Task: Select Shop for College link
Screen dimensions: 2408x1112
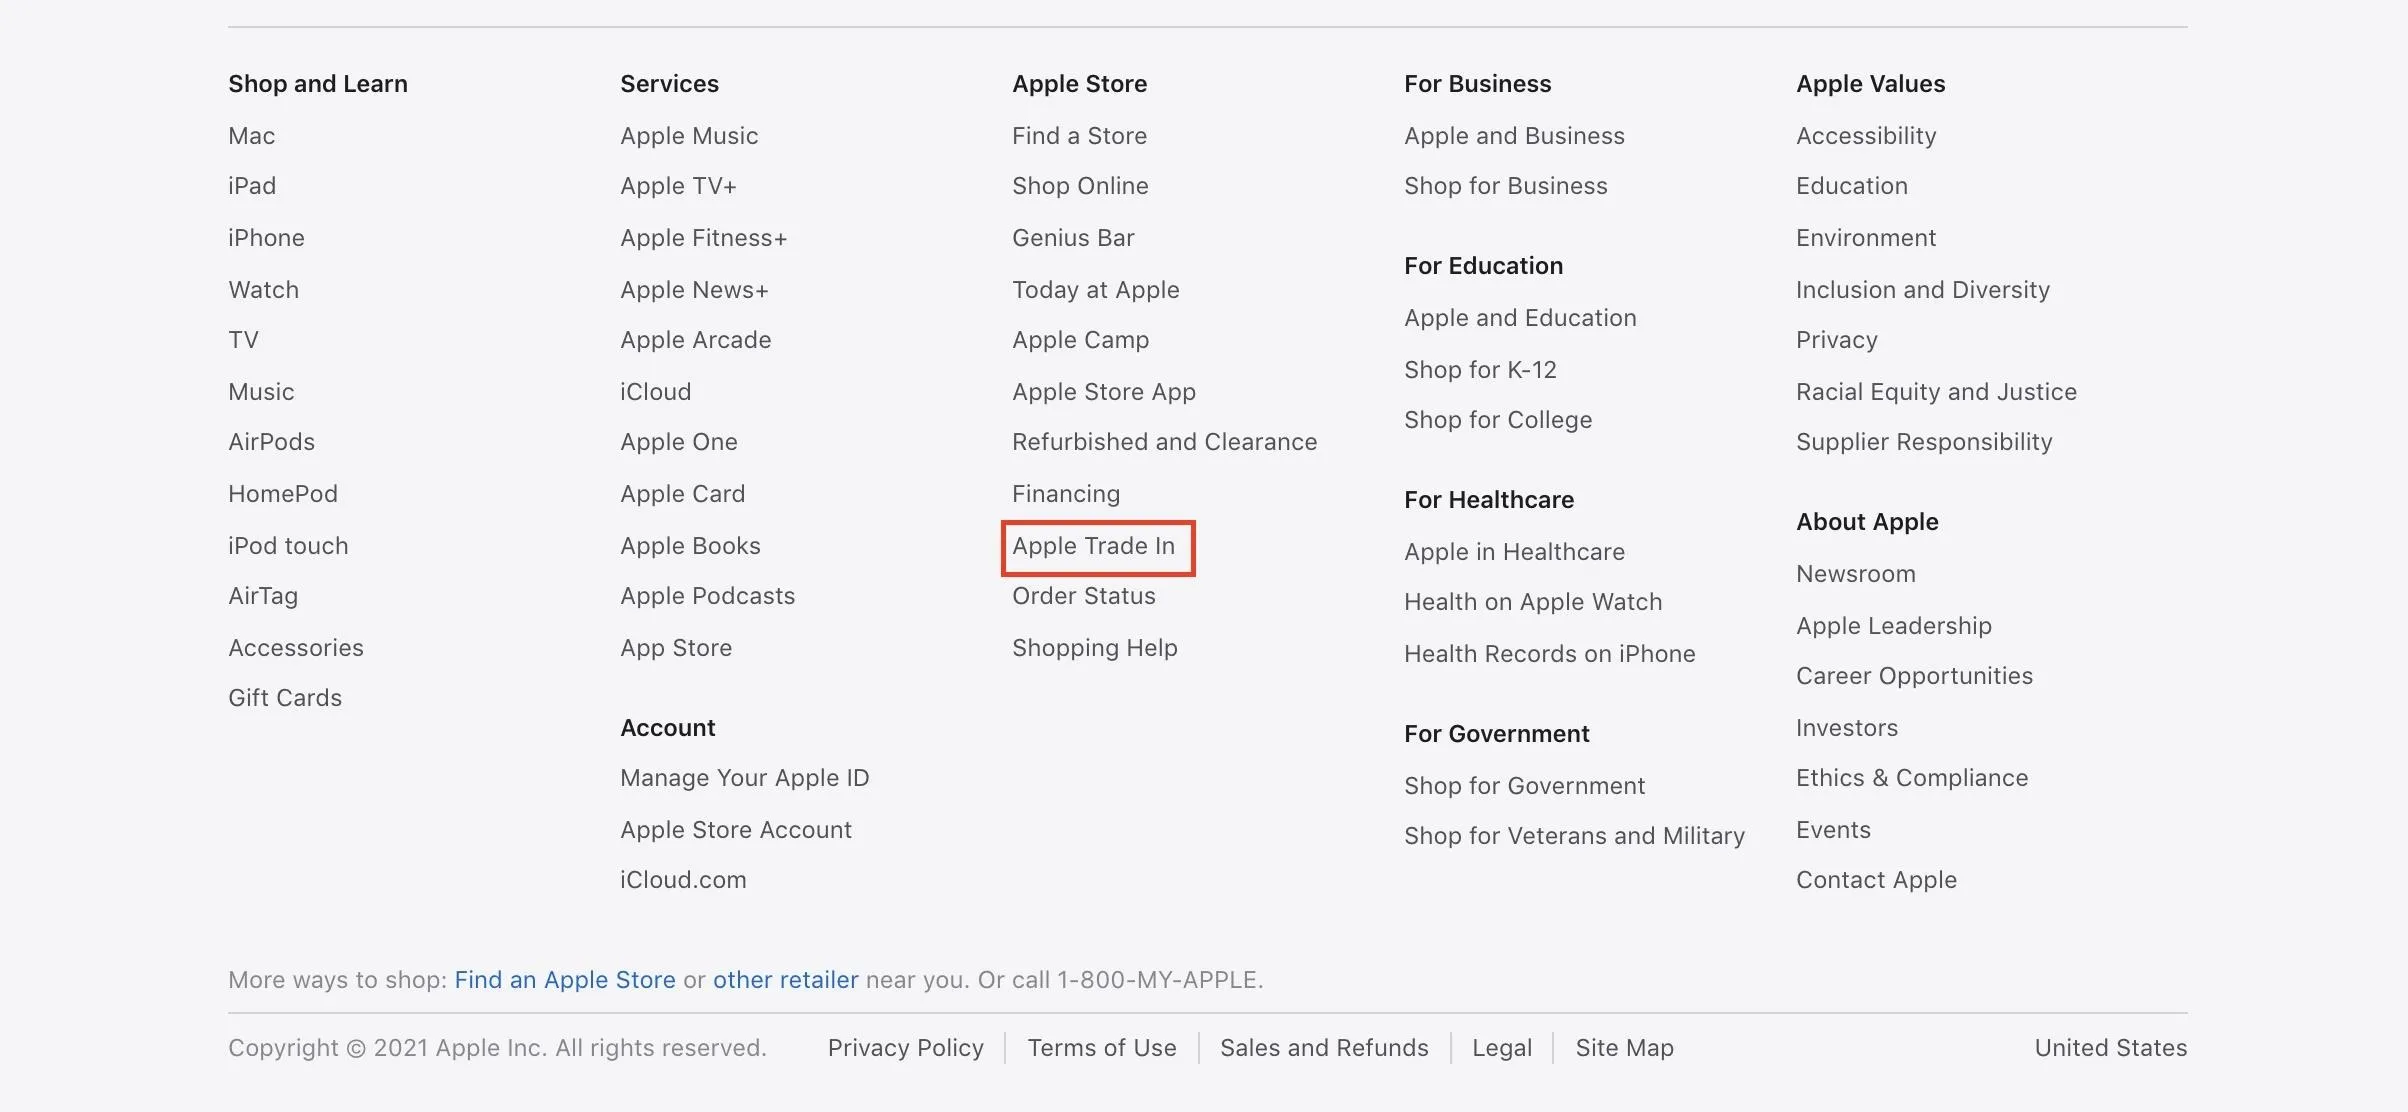Action: click(1498, 420)
